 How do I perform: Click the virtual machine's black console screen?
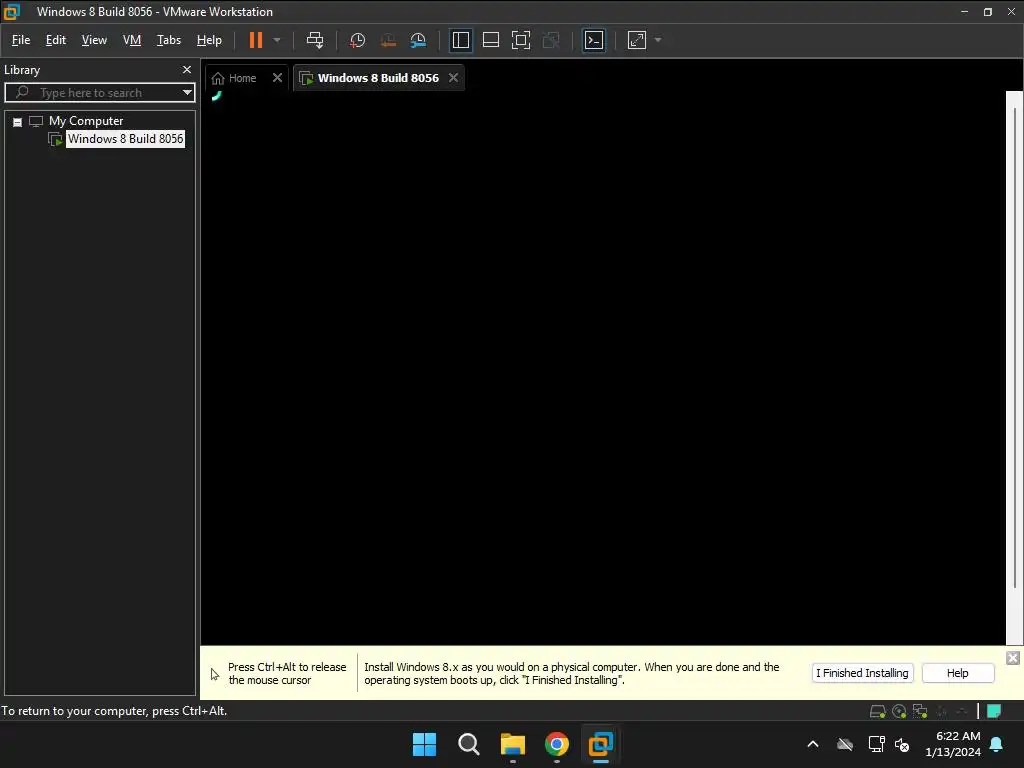pos(602,369)
